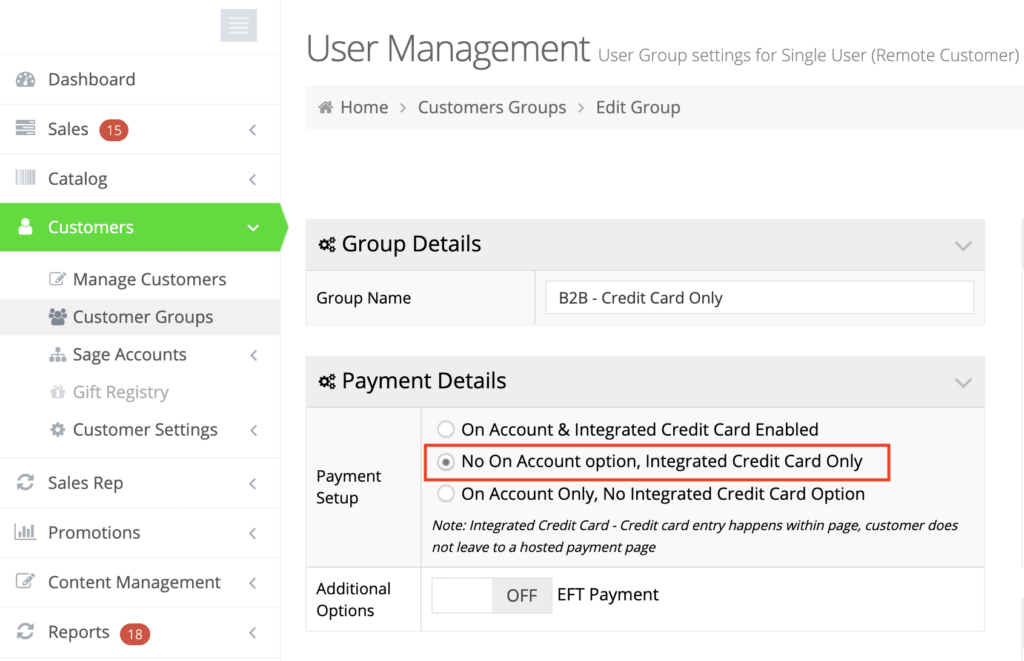Open the Reports menu item
The height and width of the screenshot is (661, 1024).
80,633
